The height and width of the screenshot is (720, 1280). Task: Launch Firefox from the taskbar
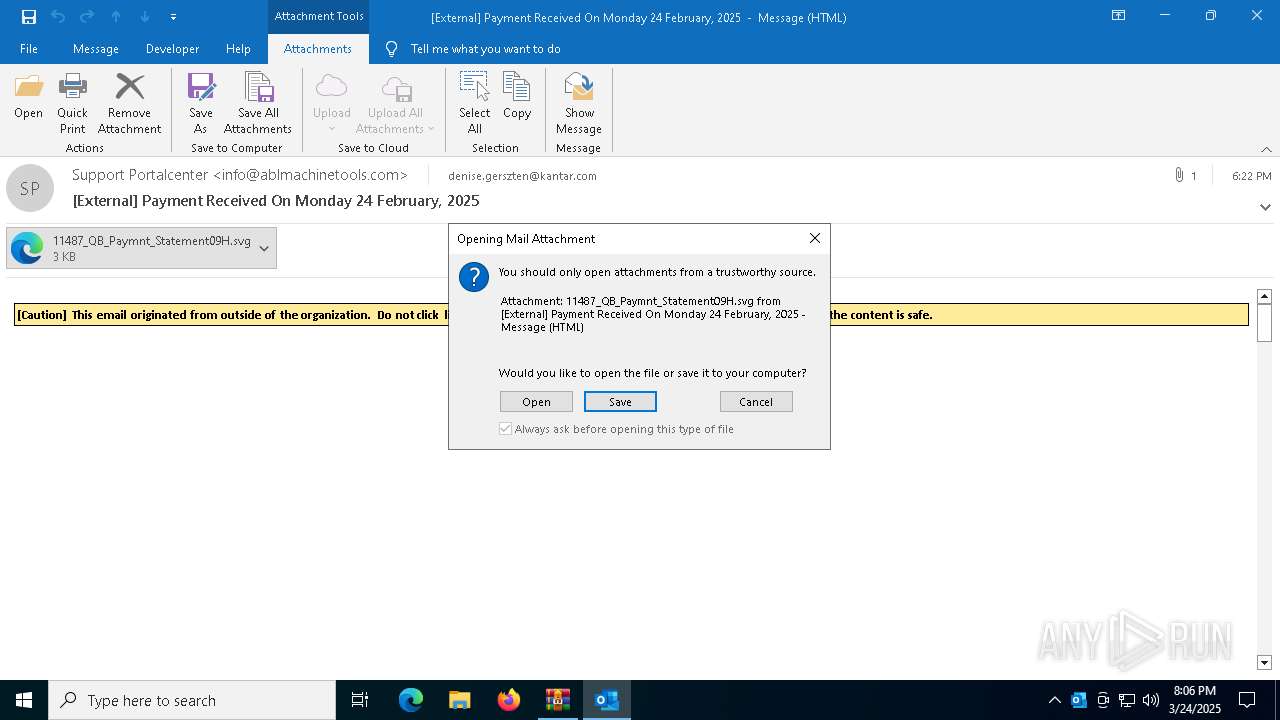[509, 700]
